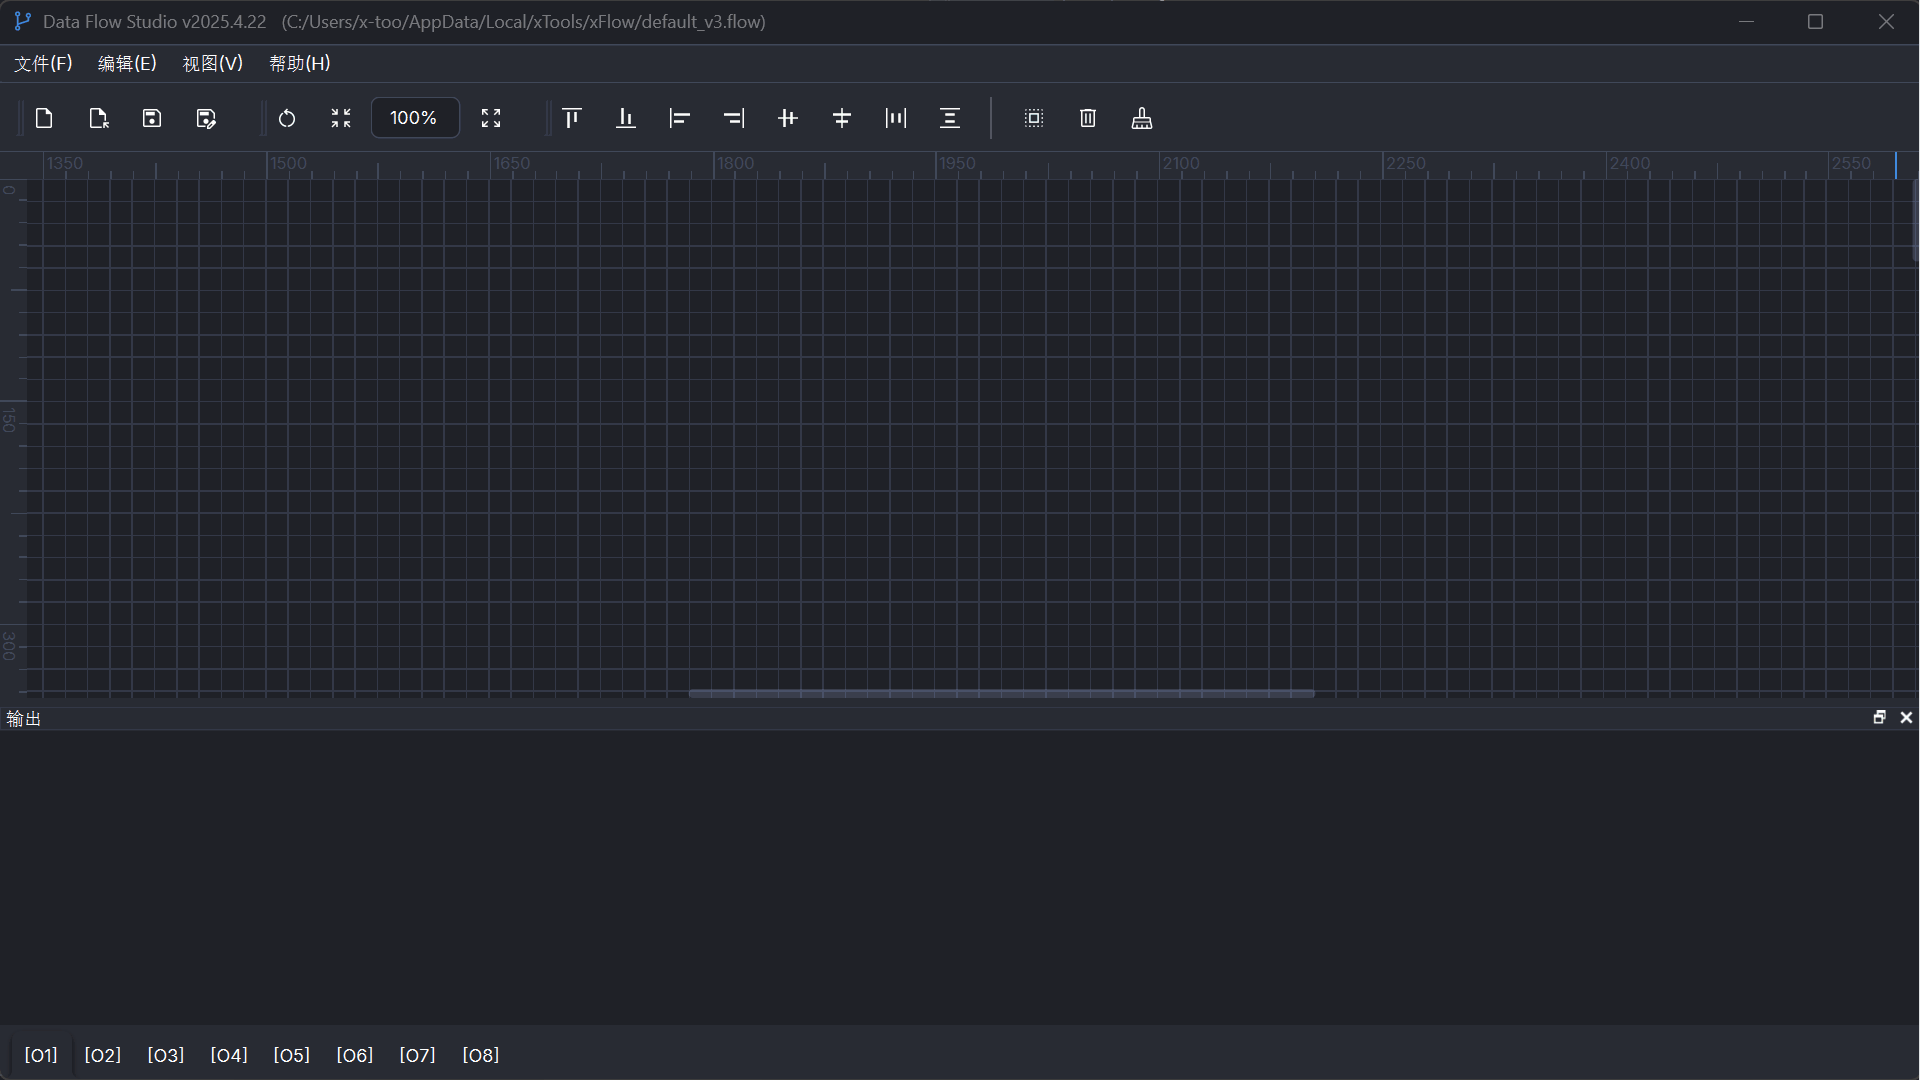Click the new file icon
This screenshot has width=1920, height=1080.
click(44, 118)
